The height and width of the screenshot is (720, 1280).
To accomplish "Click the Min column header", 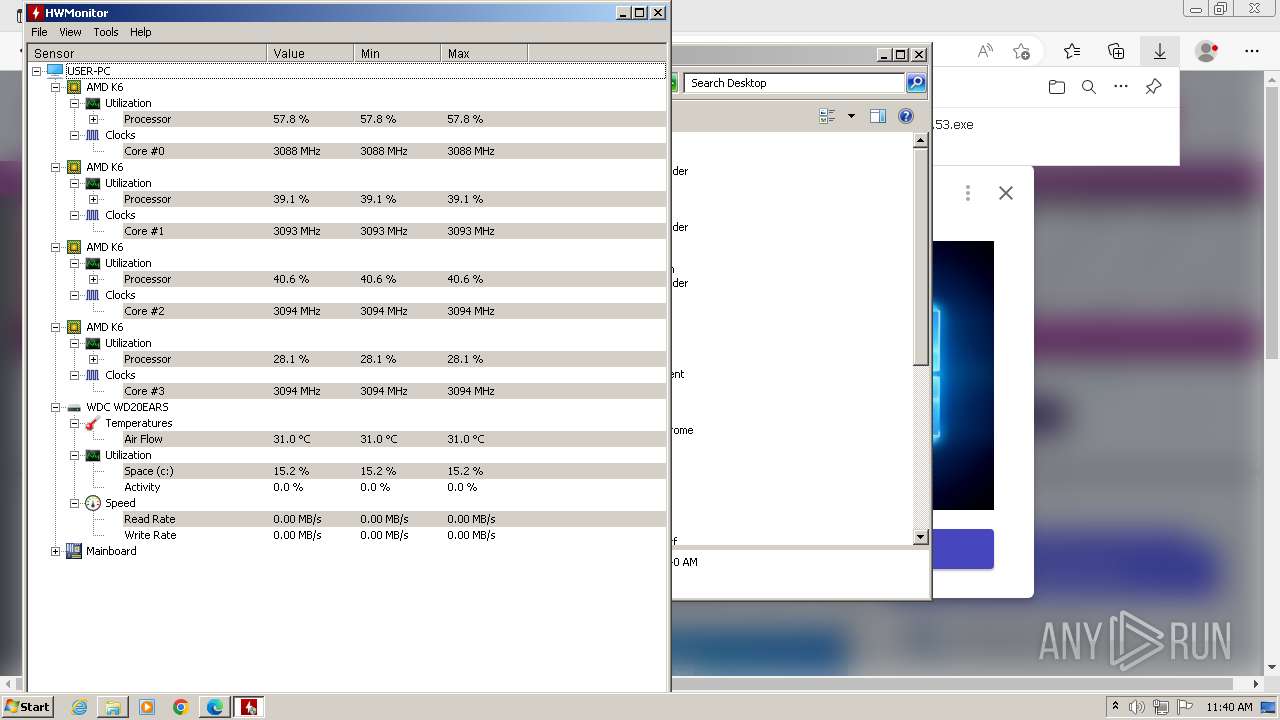I will [397, 53].
